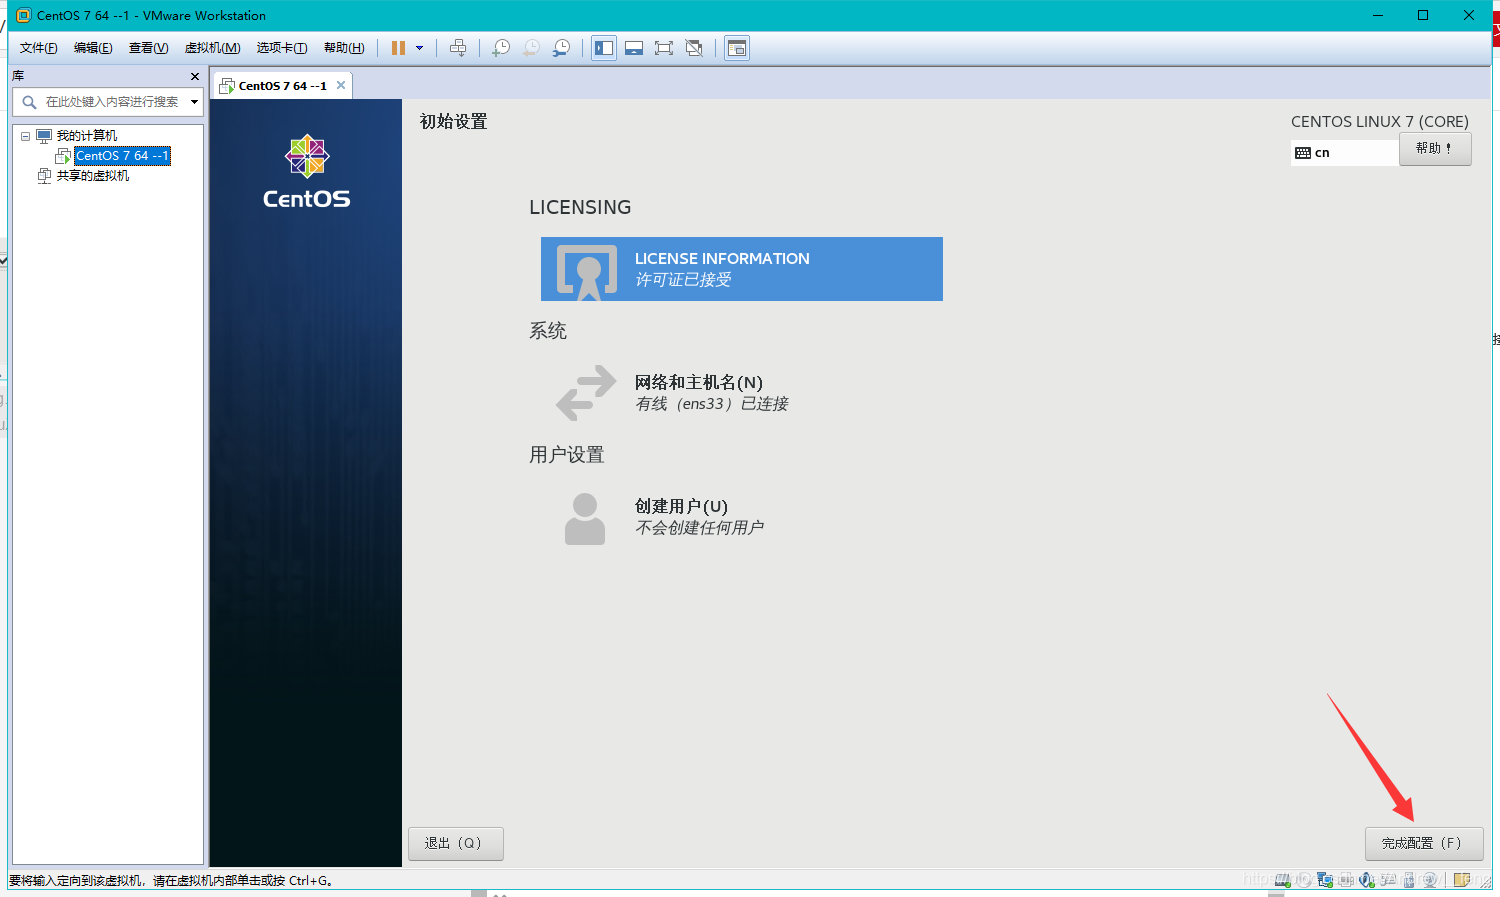The width and height of the screenshot is (1500, 897).
Task: Close the CentOS 7 64 --1 tab
Action: [x=341, y=85]
